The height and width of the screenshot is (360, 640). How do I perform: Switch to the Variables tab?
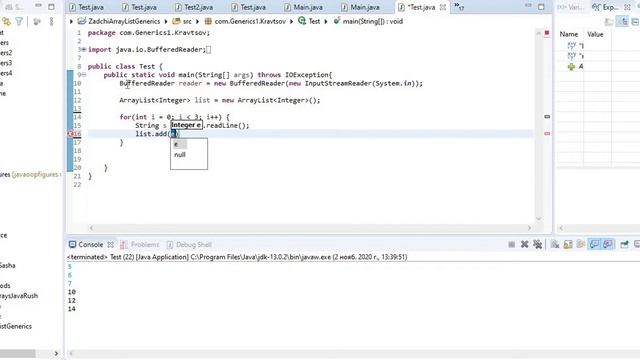(x=571, y=7)
